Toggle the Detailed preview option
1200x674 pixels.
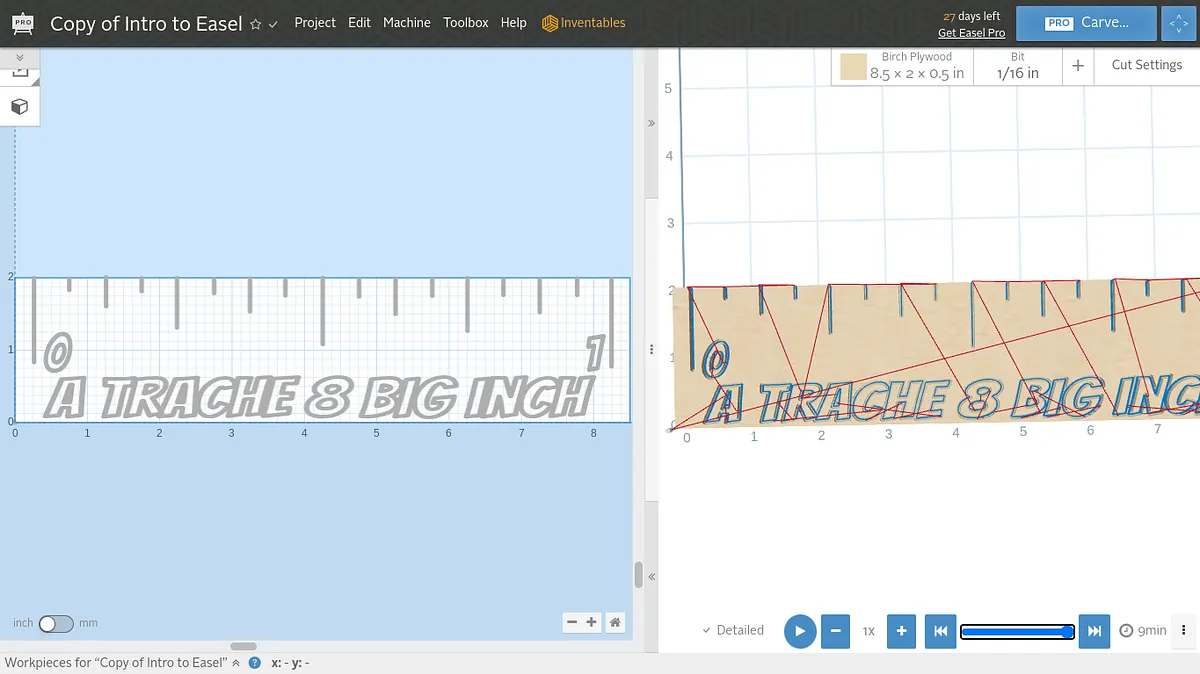[733, 630]
